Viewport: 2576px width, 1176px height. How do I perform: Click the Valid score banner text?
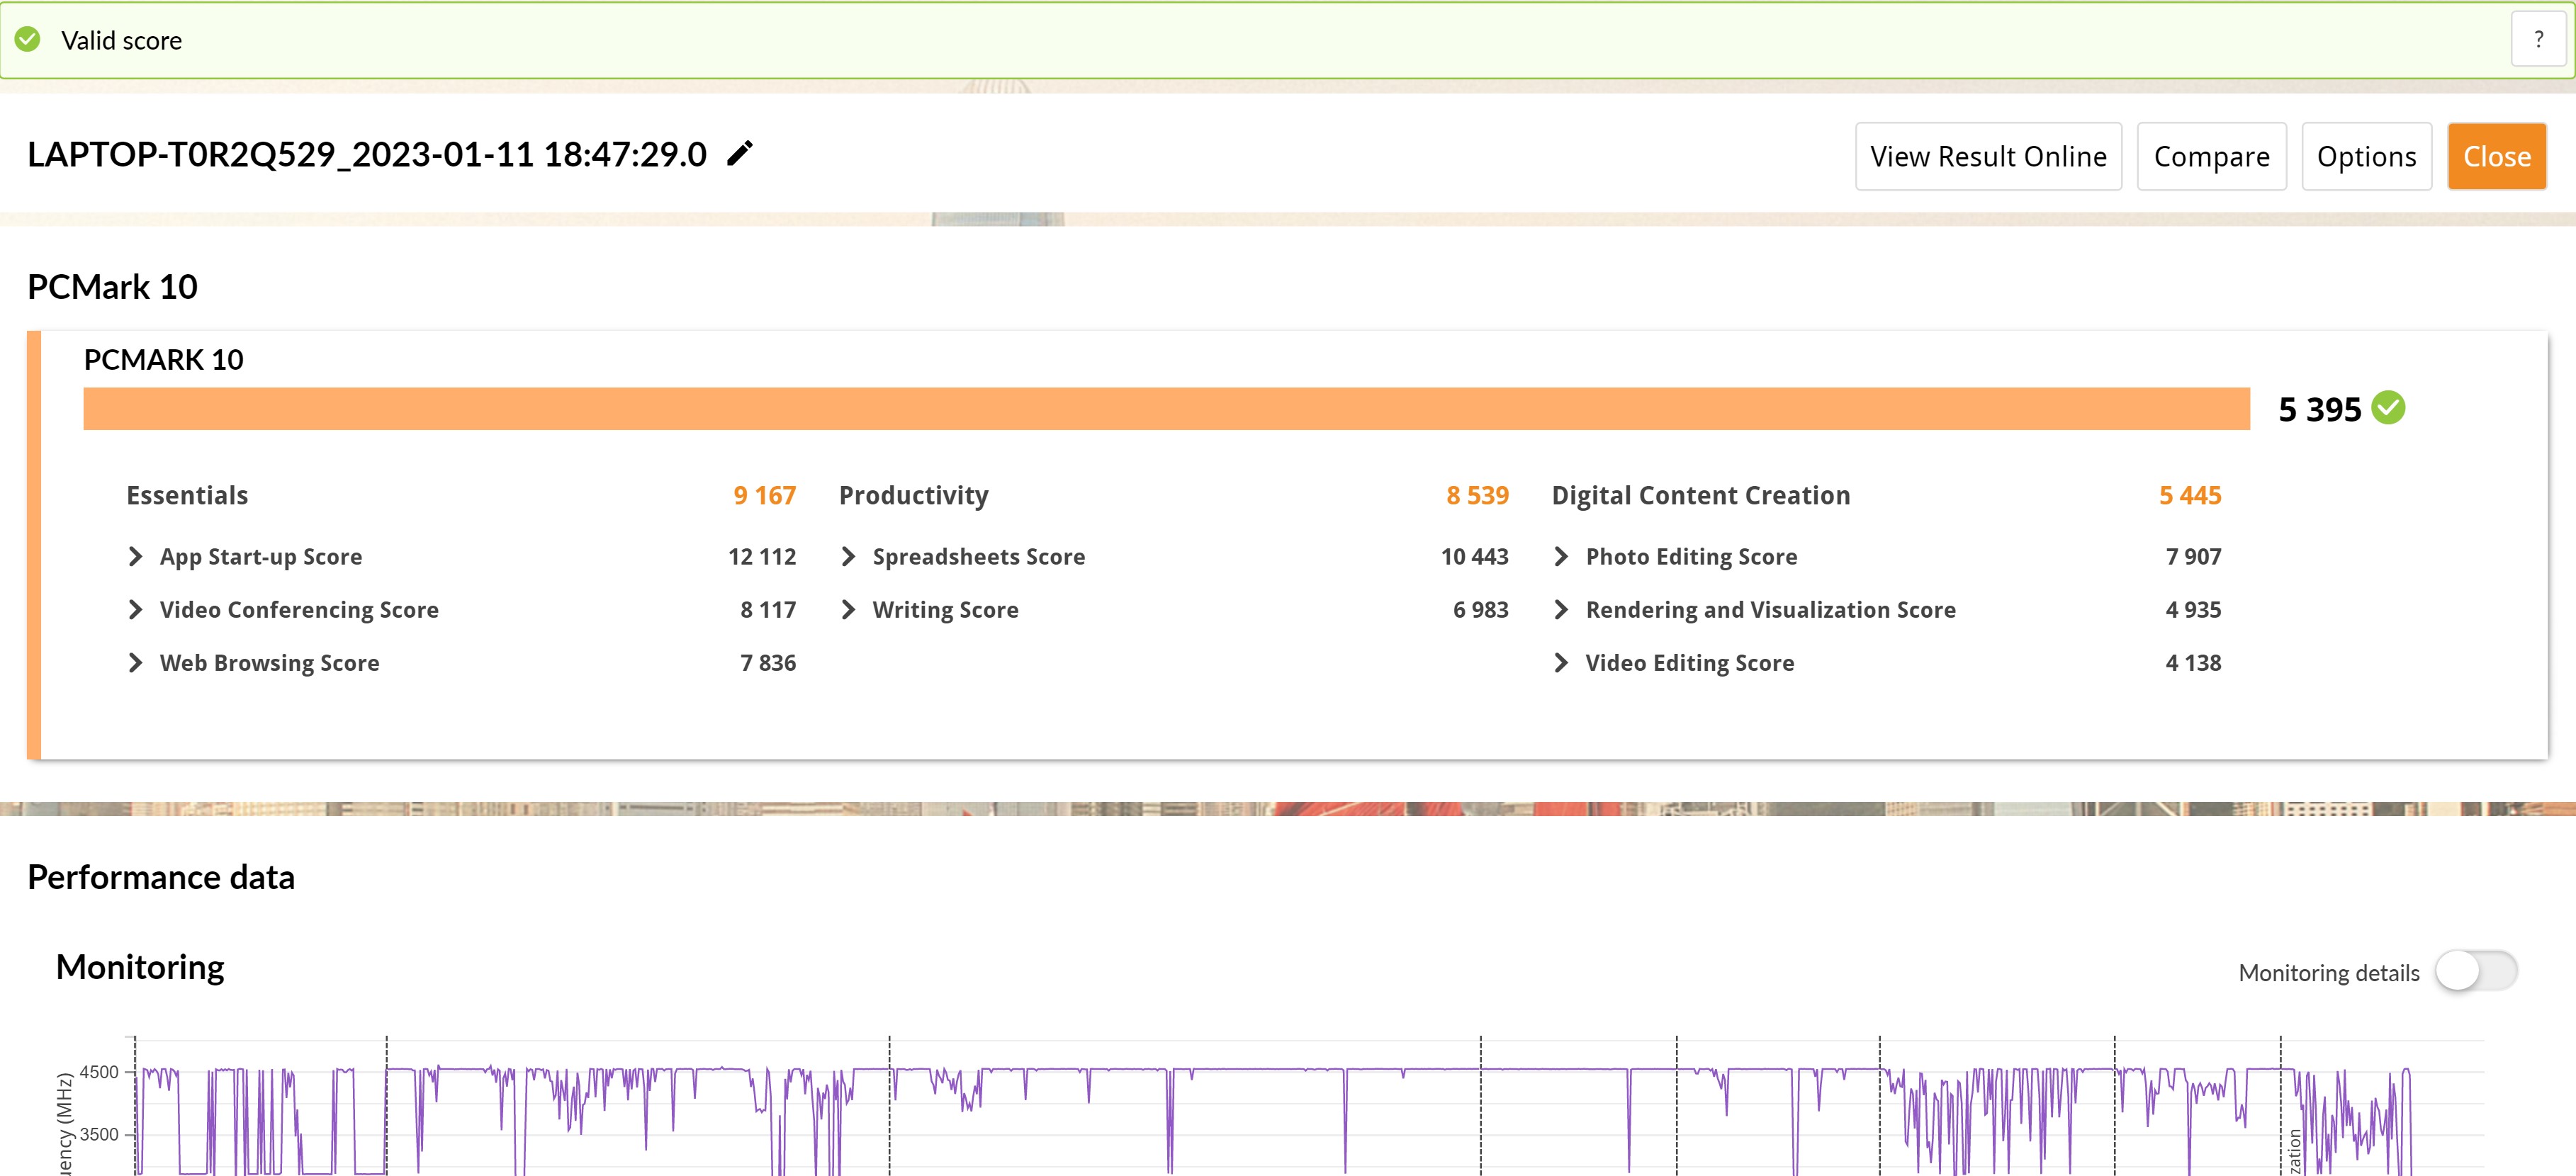click(121, 40)
